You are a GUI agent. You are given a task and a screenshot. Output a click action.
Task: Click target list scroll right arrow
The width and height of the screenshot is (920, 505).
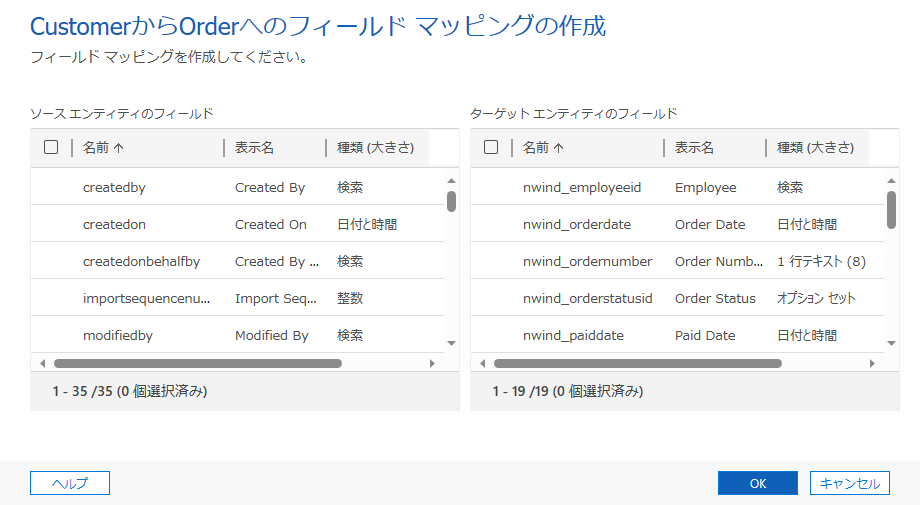[x=872, y=364]
